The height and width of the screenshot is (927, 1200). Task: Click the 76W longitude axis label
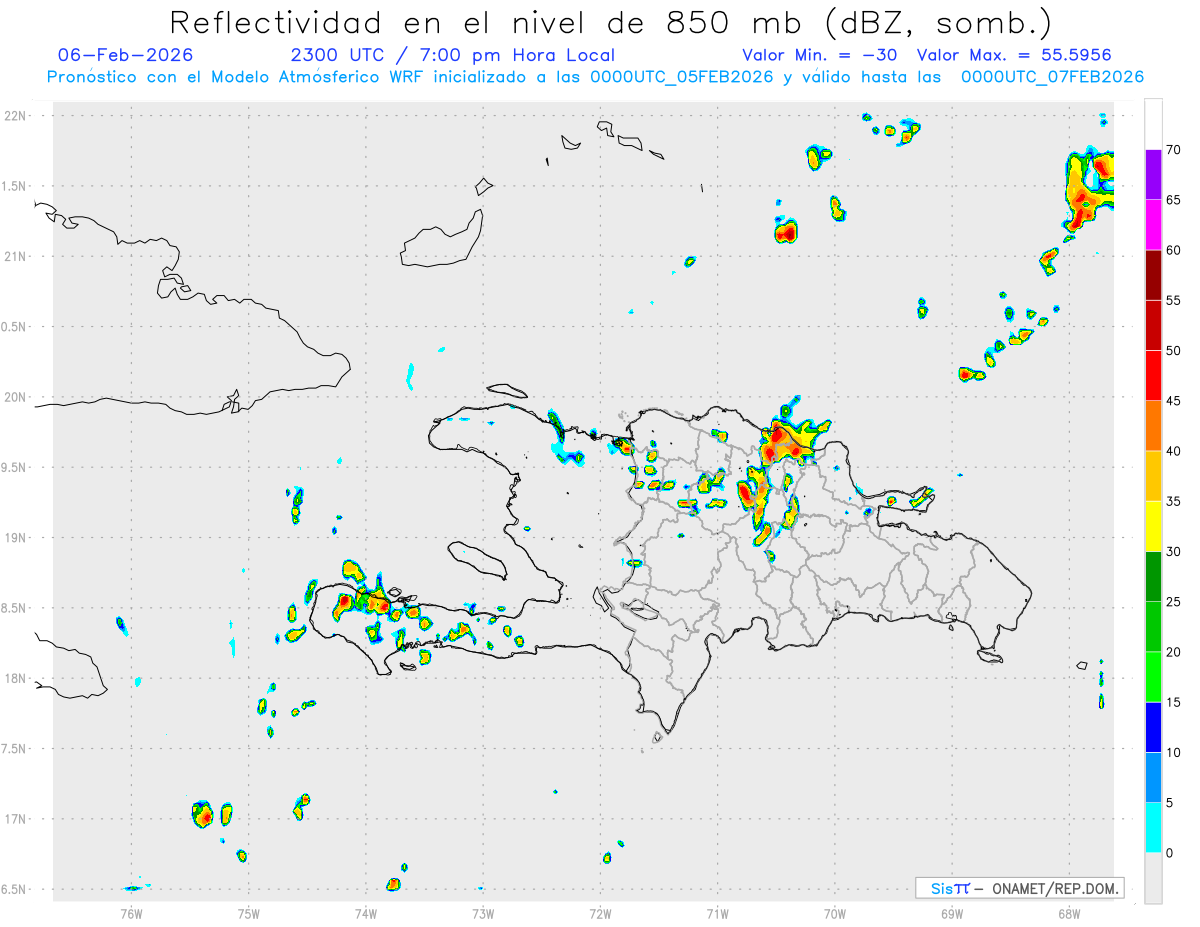pos(131,913)
